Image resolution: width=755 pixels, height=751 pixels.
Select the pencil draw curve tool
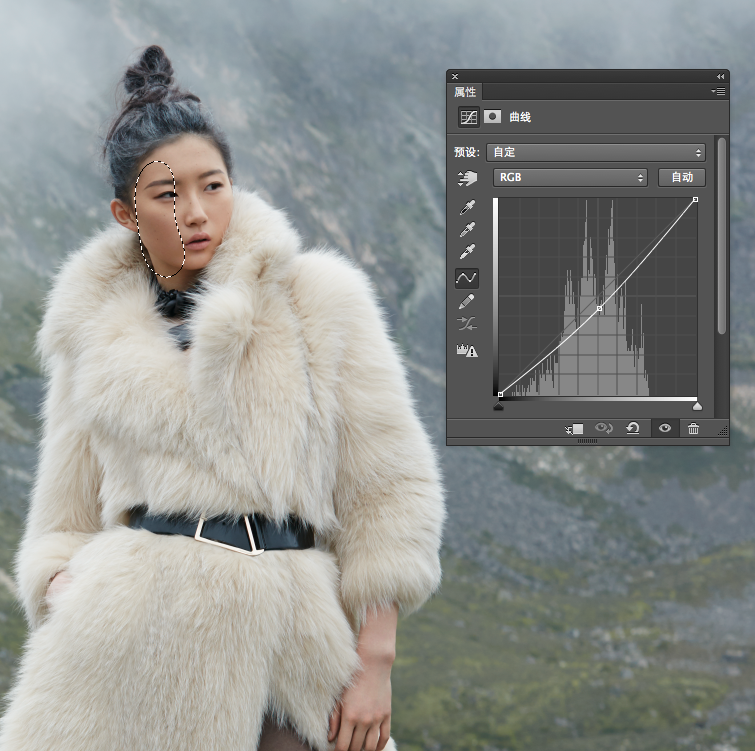coord(467,301)
